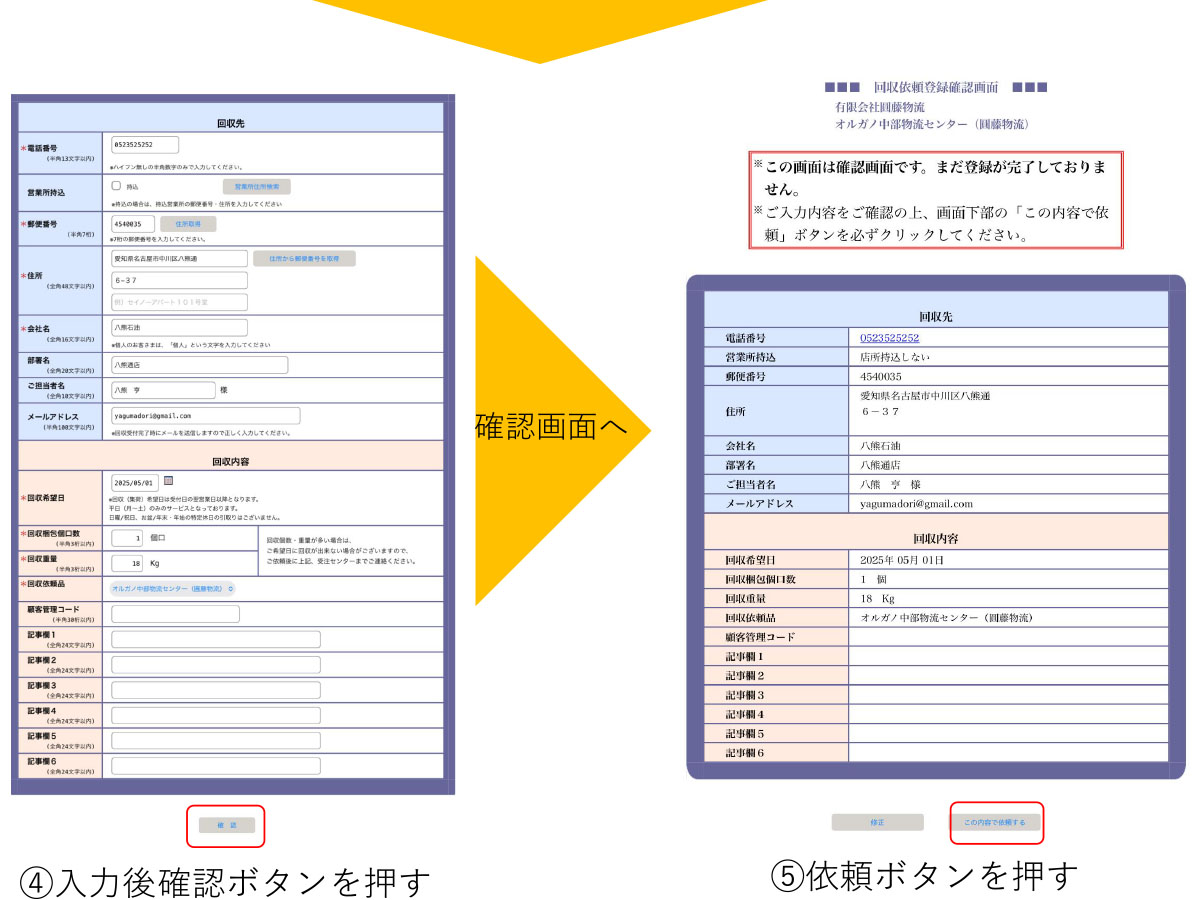Viewport: 1200px width, 900px height.
Task: Click the 回収希望日 date field
Action: tap(135, 482)
